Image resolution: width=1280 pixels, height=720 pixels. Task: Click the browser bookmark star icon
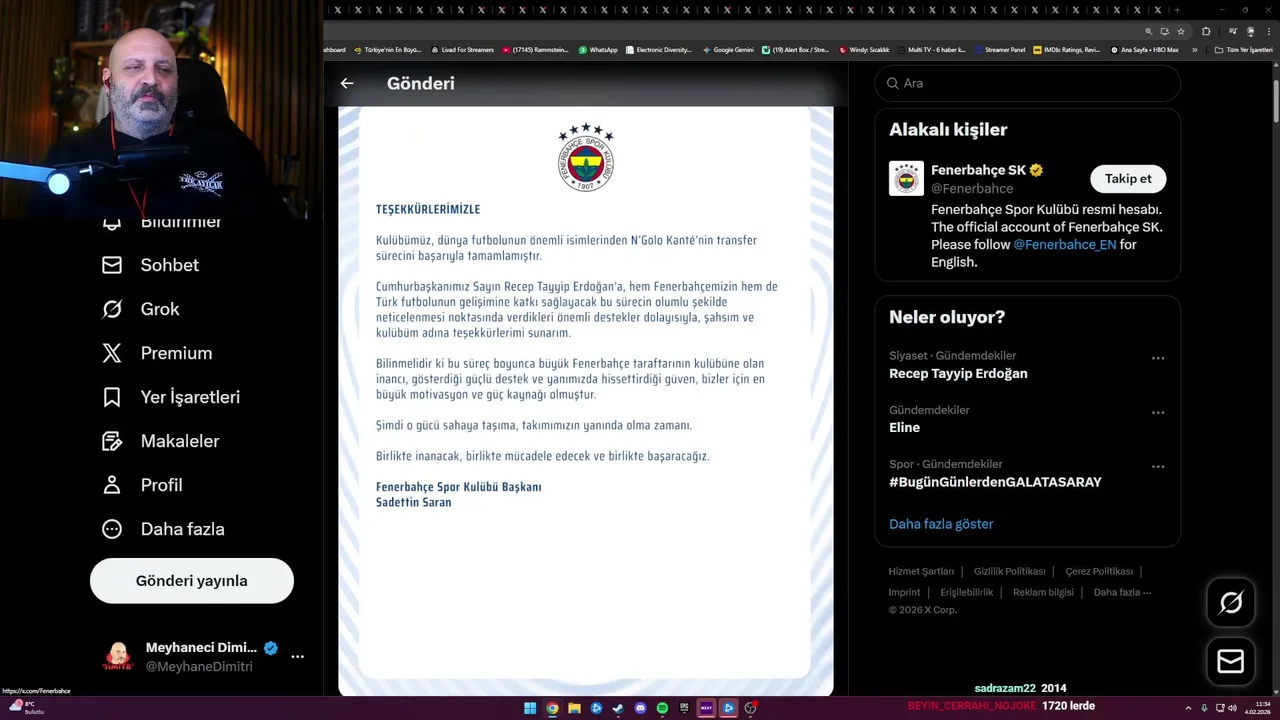pos(1181,31)
